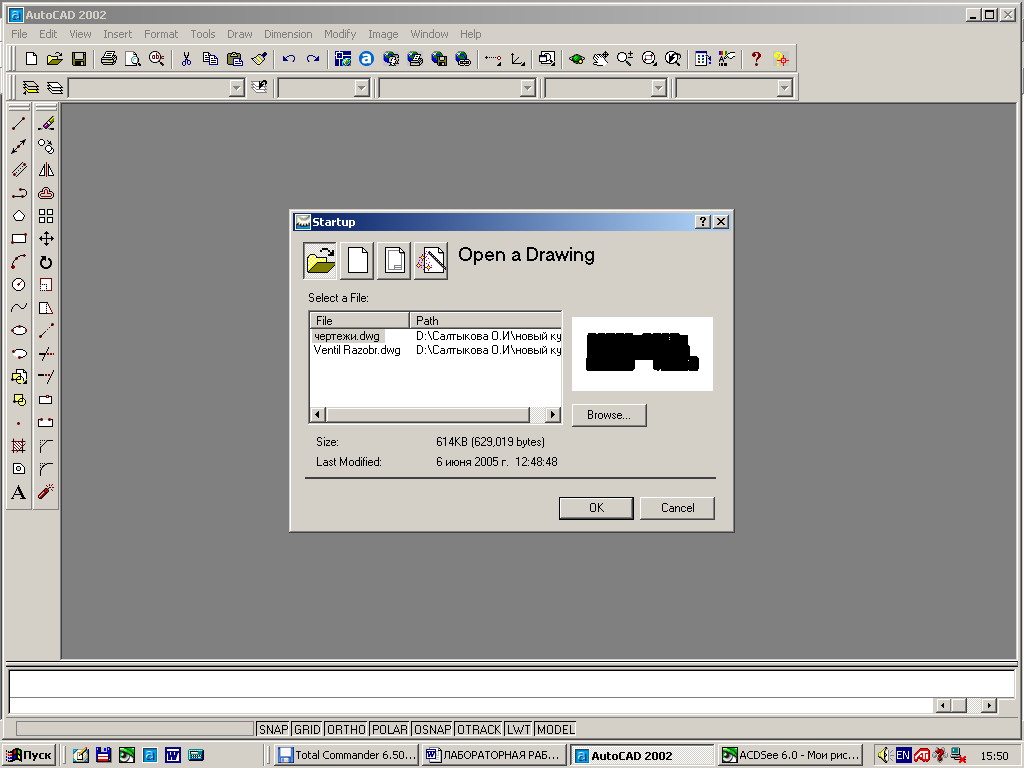The image size is (1024, 768).
Task: Select the Move modify tool
Action: click(46, 238)
